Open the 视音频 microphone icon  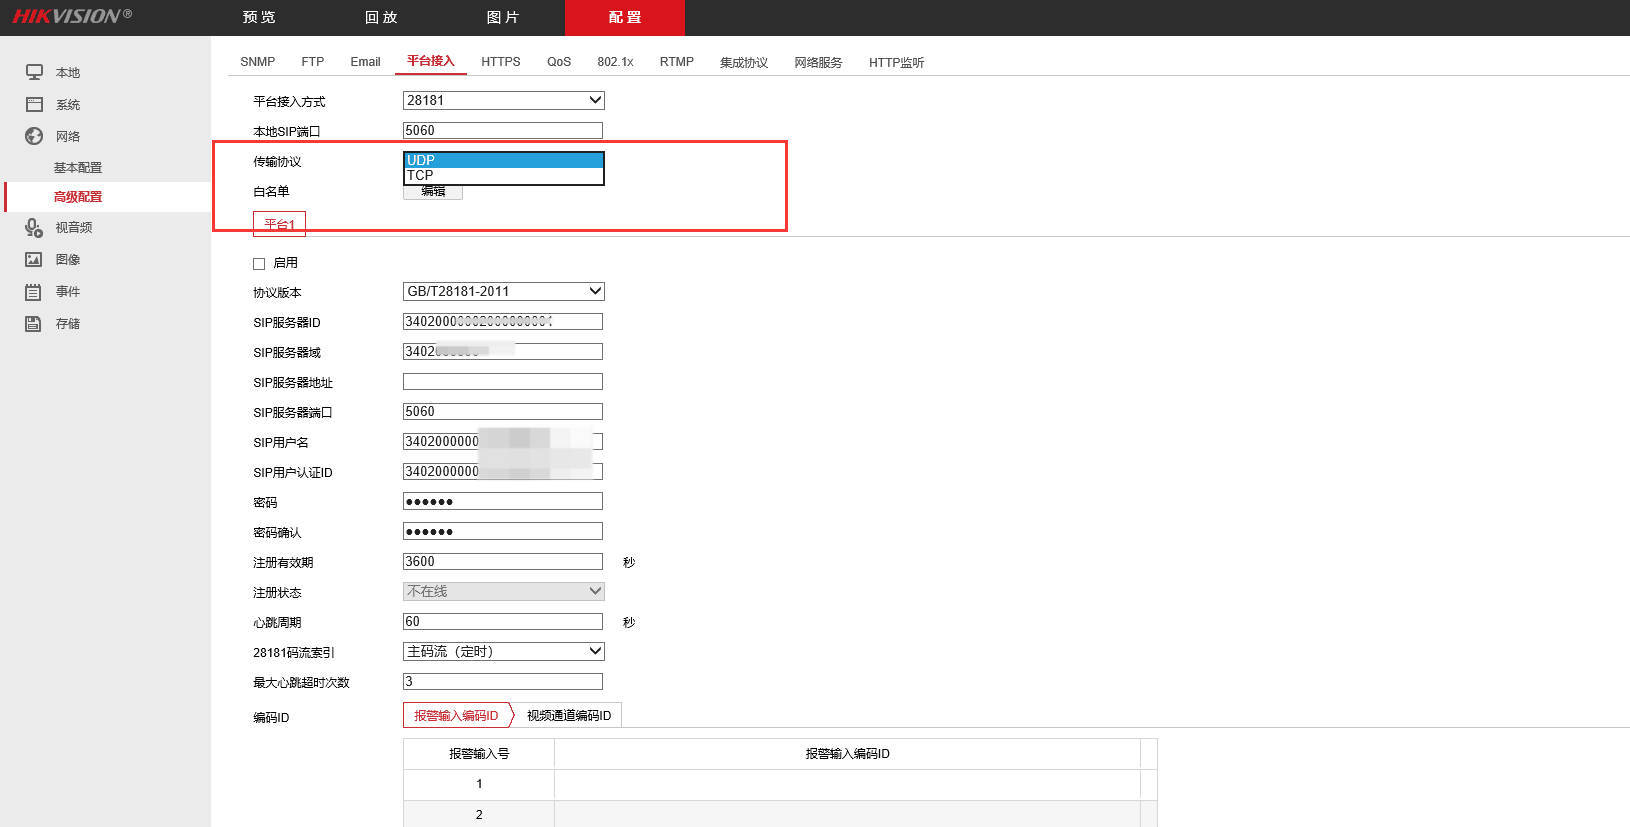34,228
